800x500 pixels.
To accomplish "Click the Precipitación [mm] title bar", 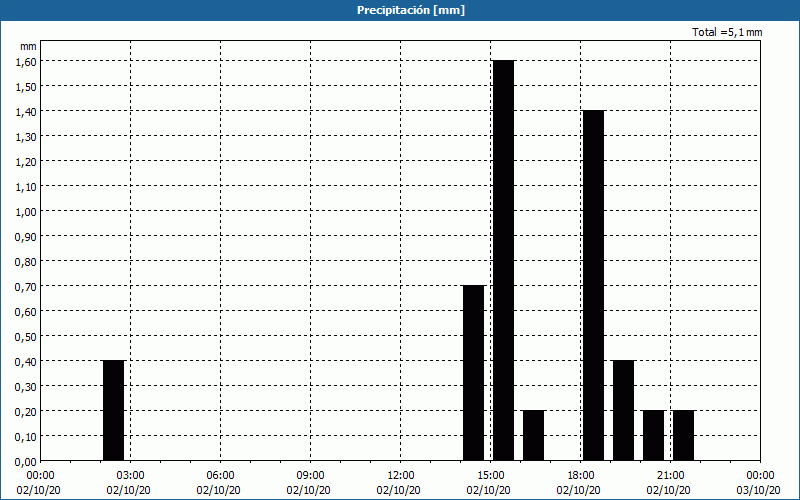I will click(x=400, y=10).
